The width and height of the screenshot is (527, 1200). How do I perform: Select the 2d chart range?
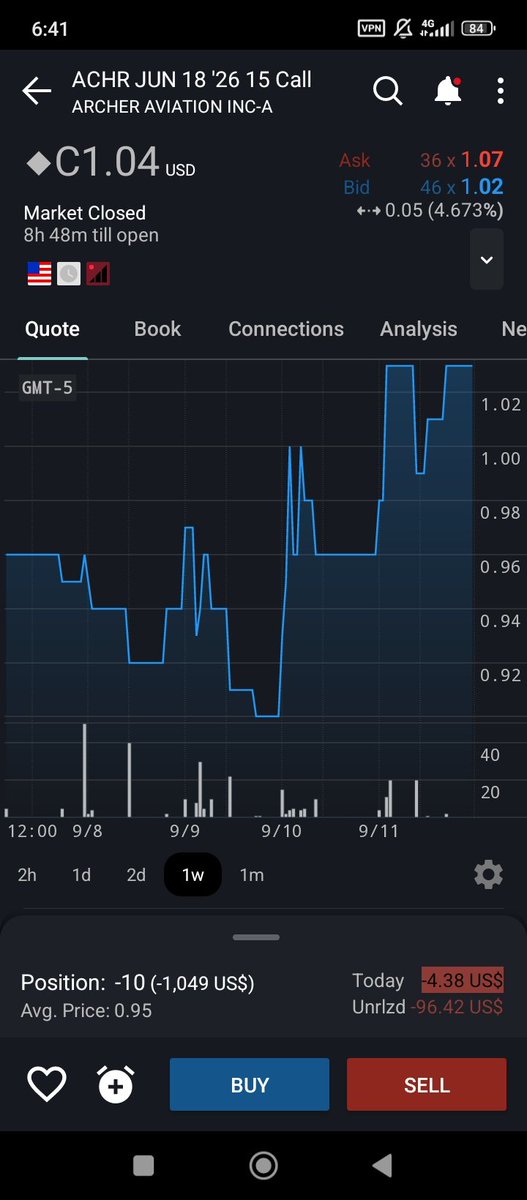(x=136, y=875)
